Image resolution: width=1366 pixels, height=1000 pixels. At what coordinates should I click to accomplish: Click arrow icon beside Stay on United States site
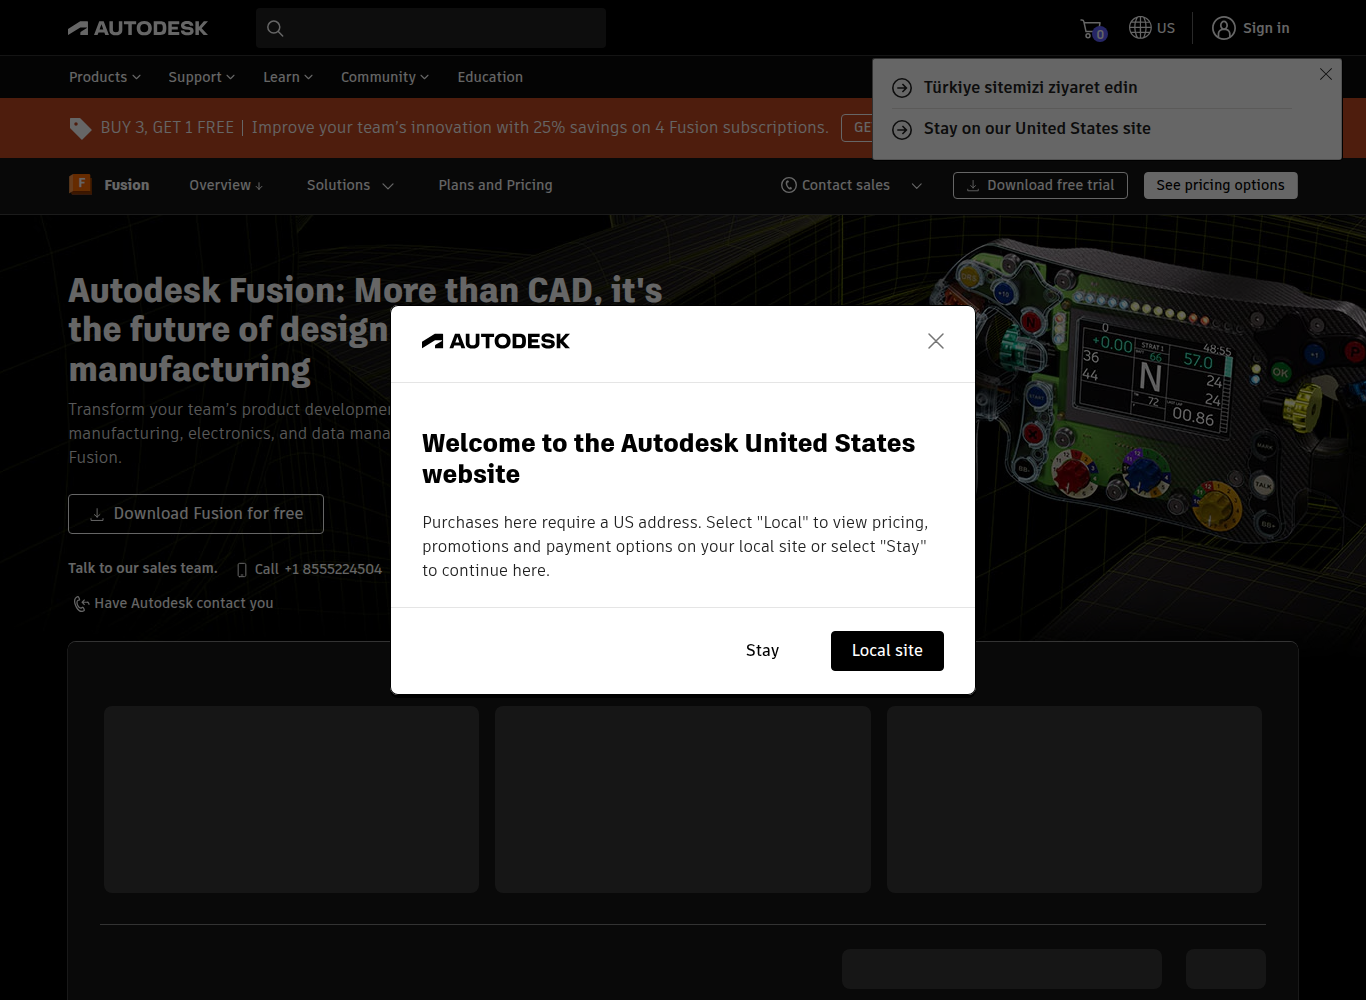[902, 129]
